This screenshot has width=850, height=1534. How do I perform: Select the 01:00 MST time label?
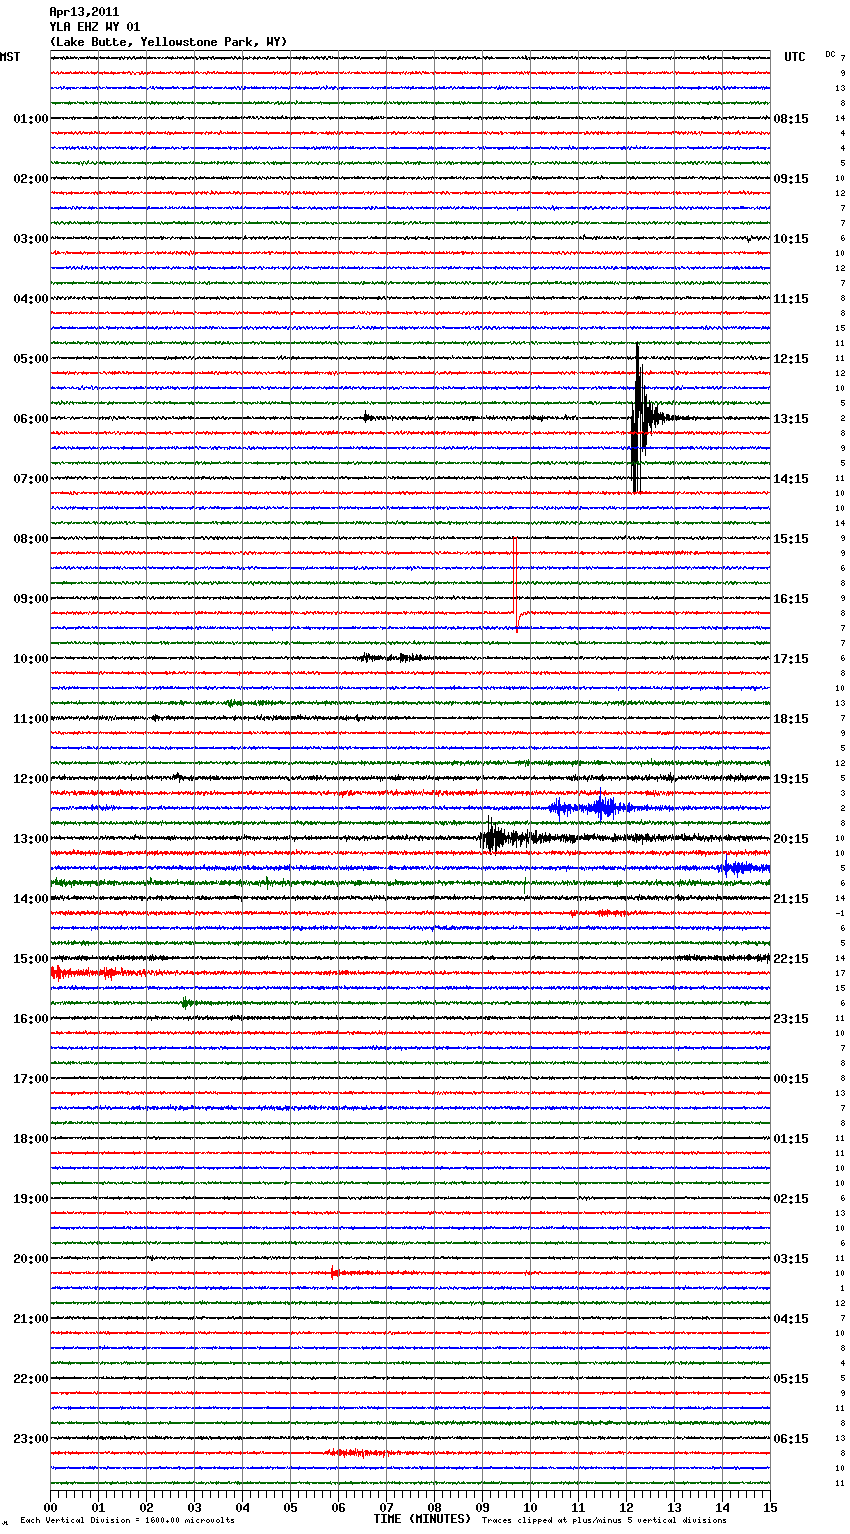[31, 119]
